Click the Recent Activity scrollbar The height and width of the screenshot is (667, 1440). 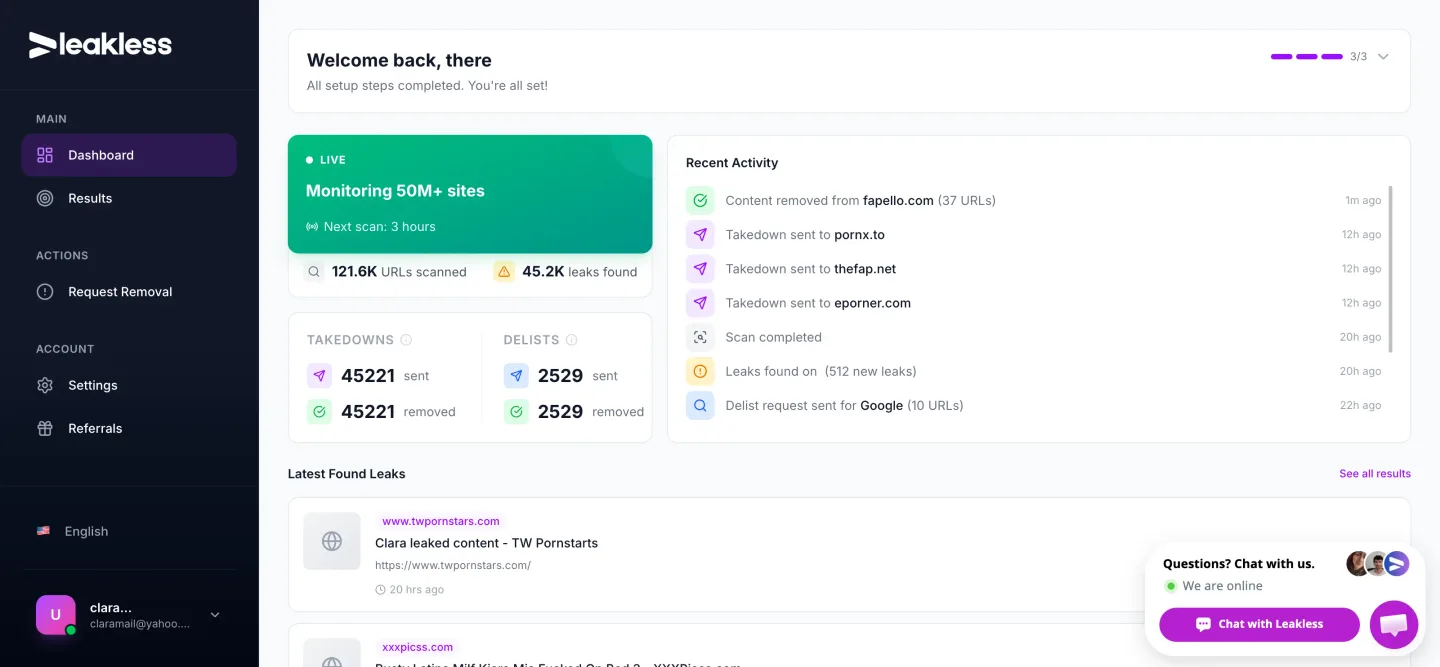tap(1391, 269)
